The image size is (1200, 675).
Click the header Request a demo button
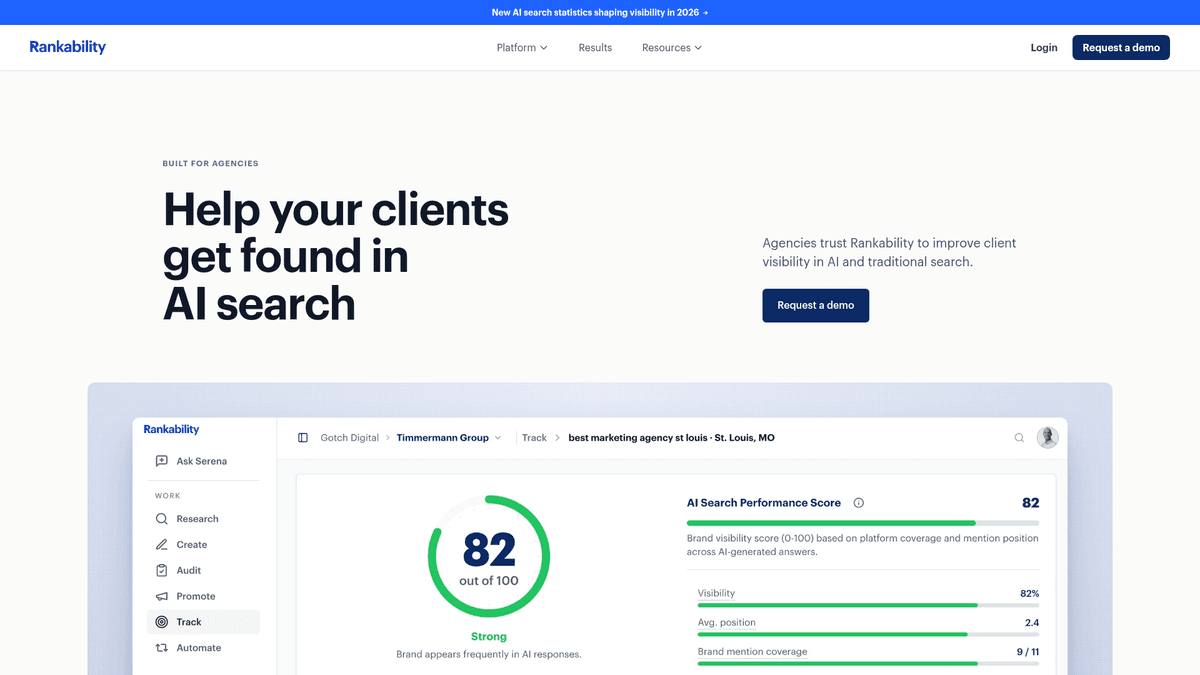[x=1121, y=48]
